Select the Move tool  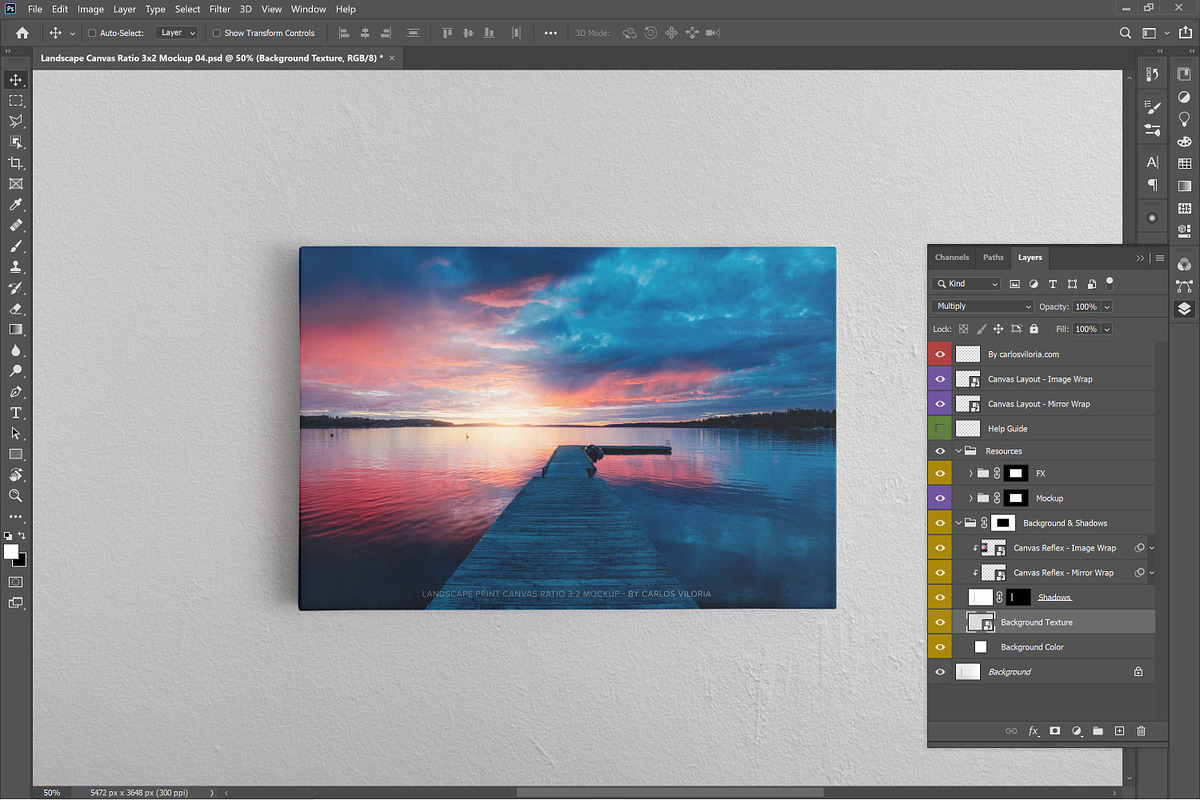[x=16, y=80]
